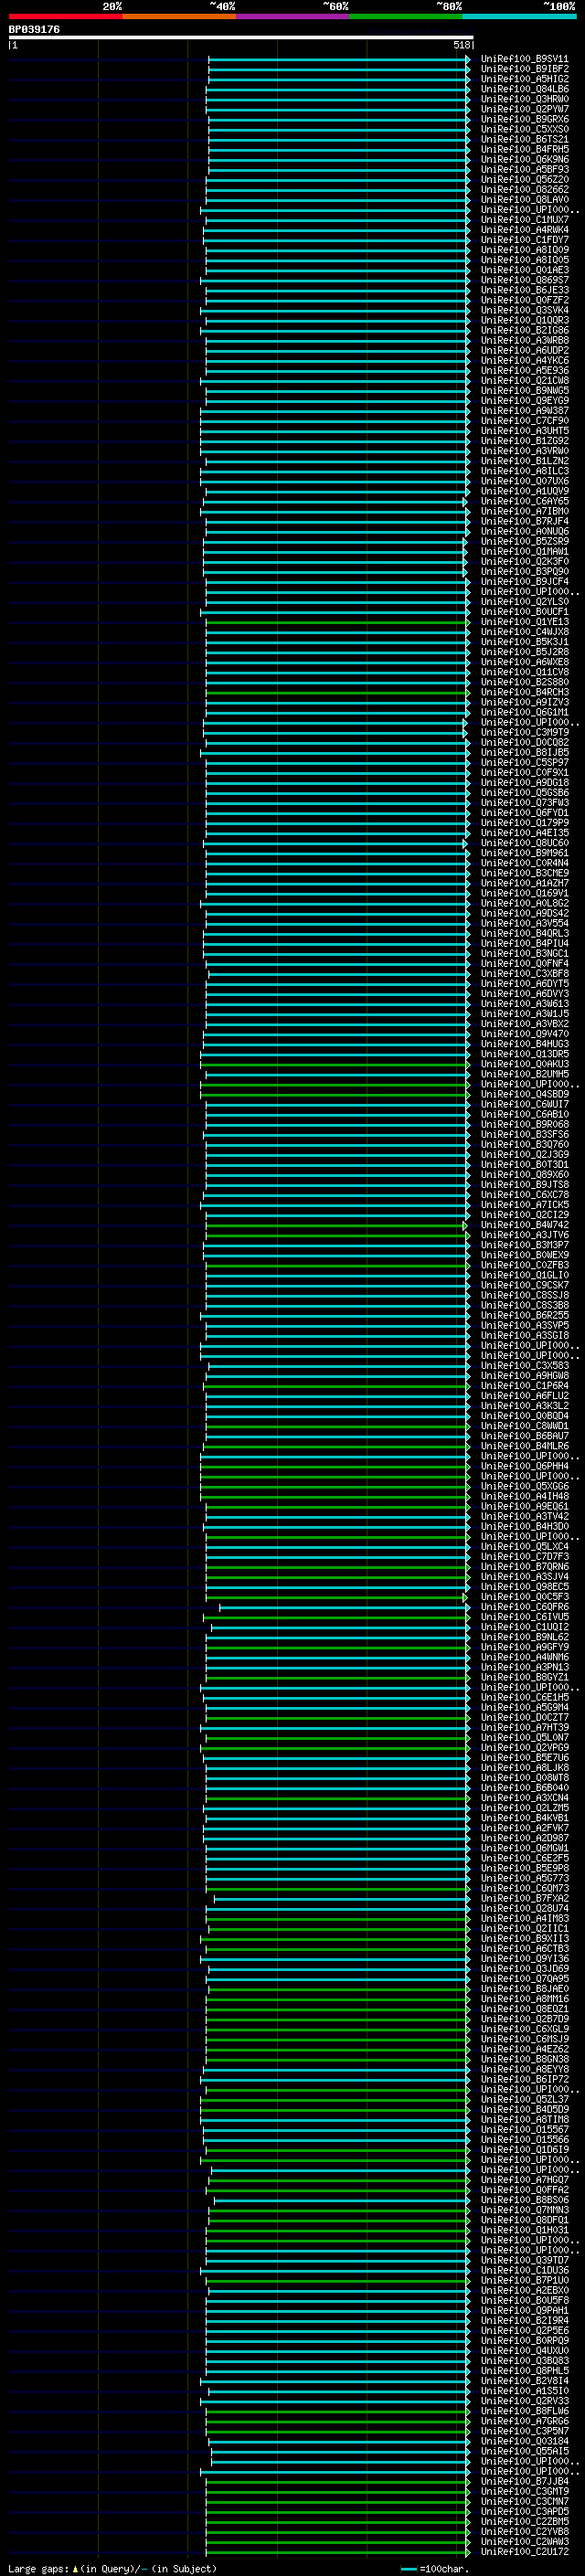Click entry UniRef100_C4WJX8
The width and height of the screenshot is (585, 2576).
pyautogui.click(x=524, y=632)
